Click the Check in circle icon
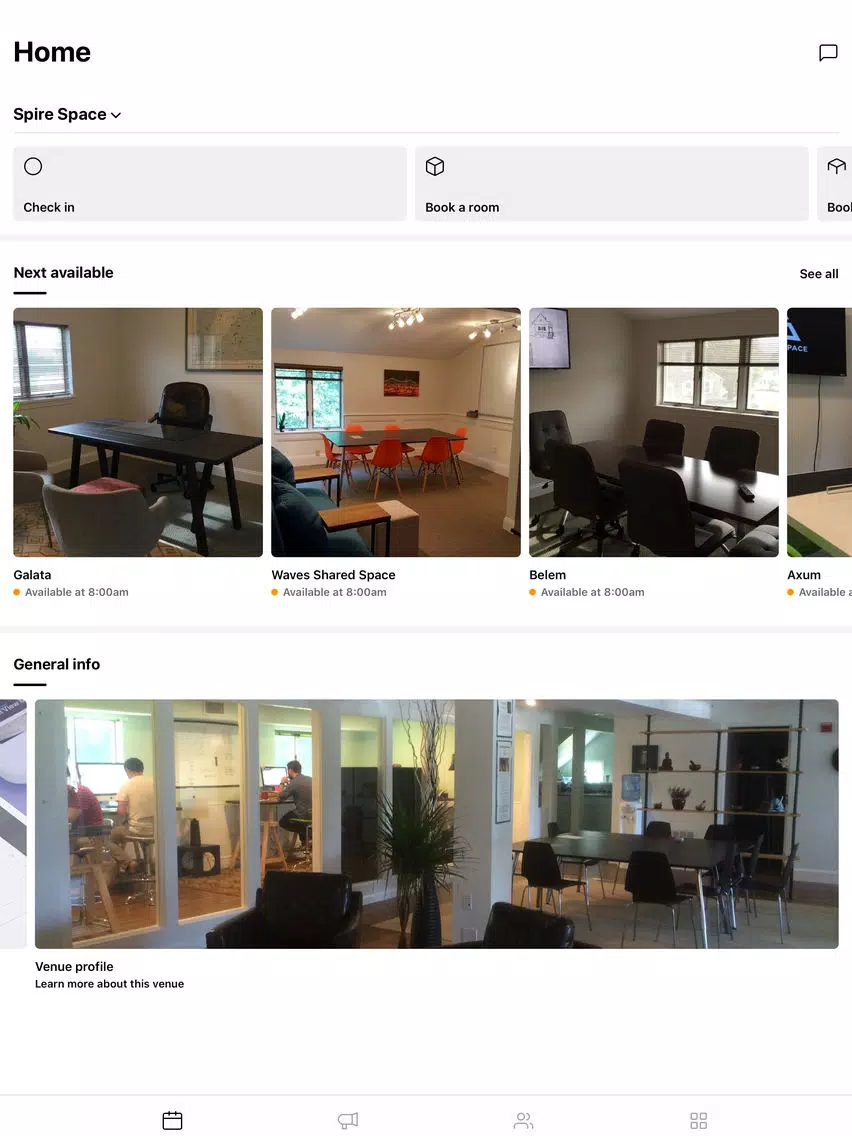Screen dimensions: 852x1136 33,167
